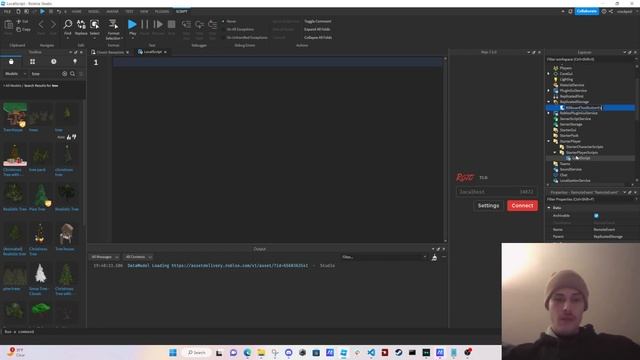The image size is (640, 360).
Task: Click the Filter Properties search field
Action: point(590,199)
